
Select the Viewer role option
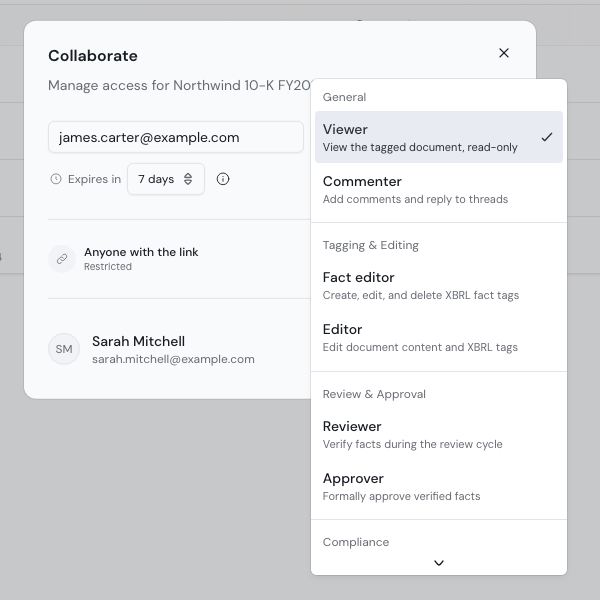[439, 137]
